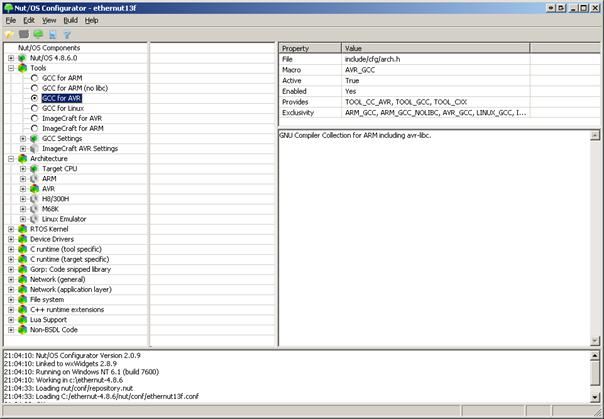Click the GCC Settings component icon
Viewport: 604px width, 419px height.
34,139
